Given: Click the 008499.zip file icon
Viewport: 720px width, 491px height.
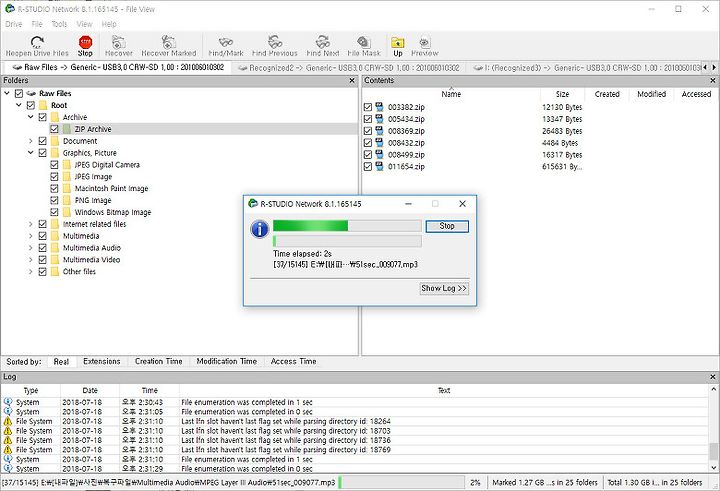Looking at the screenshot, I should (380, 155).
